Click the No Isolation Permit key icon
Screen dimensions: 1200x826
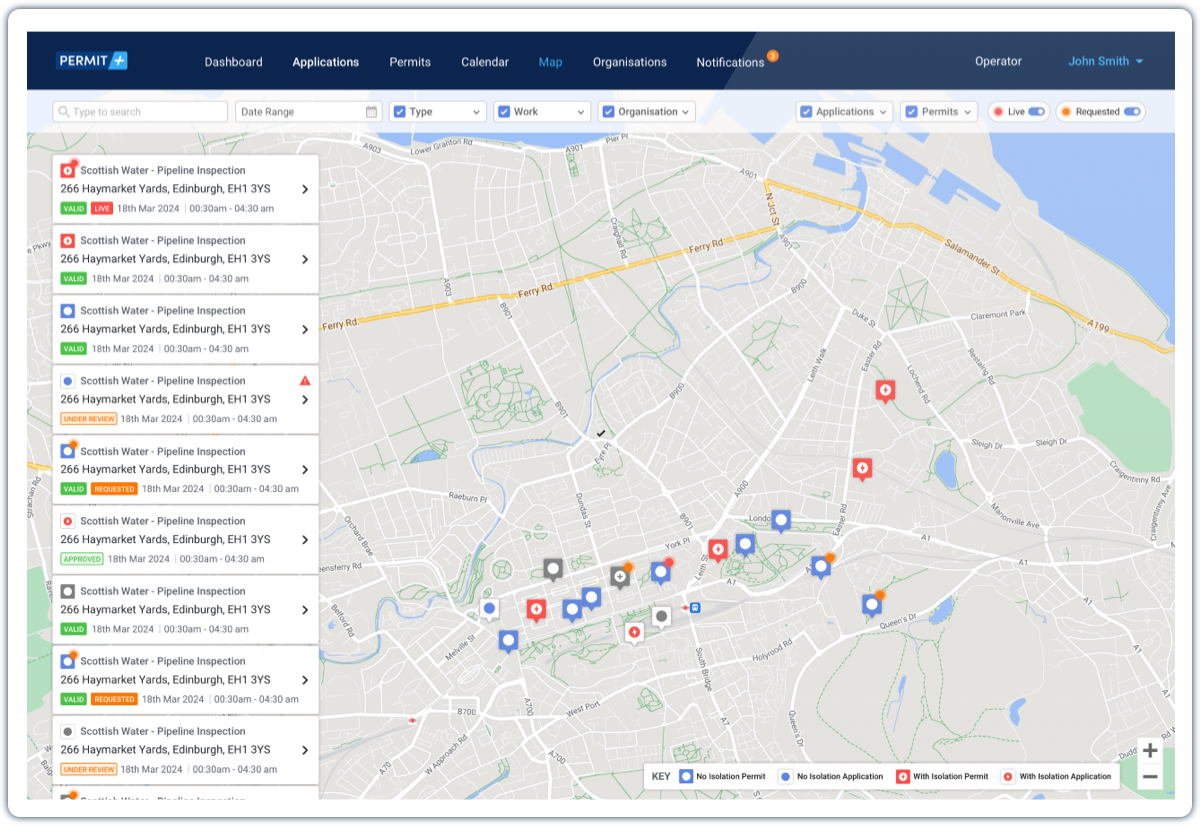tap(686, 776)
